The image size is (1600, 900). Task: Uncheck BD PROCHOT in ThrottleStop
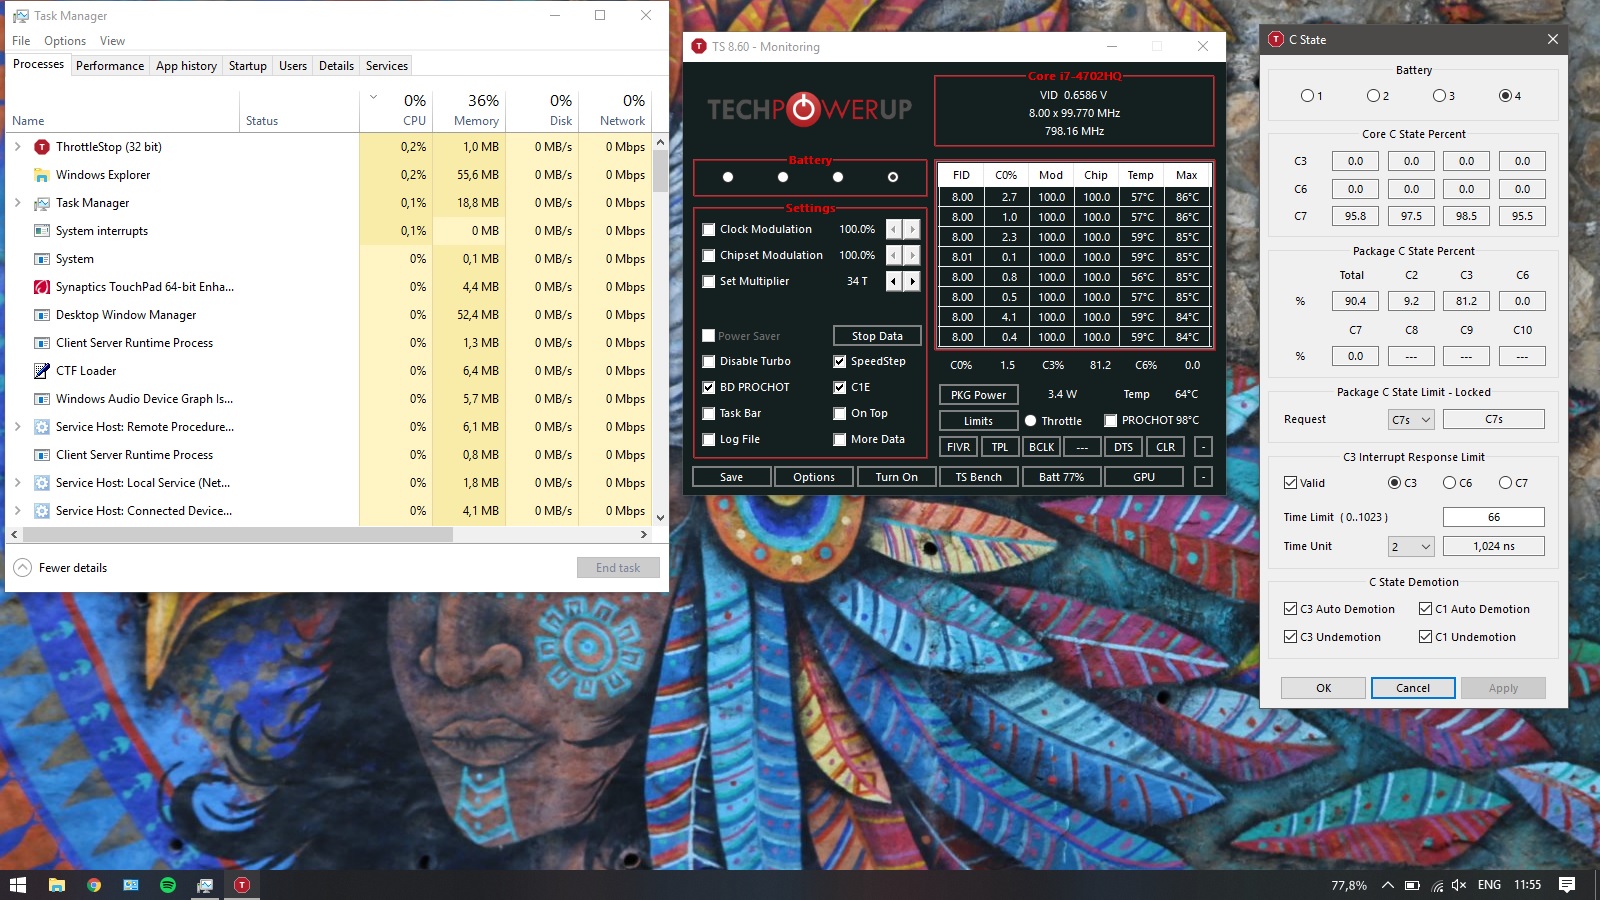pyautogui.click(x=709, y=387)
